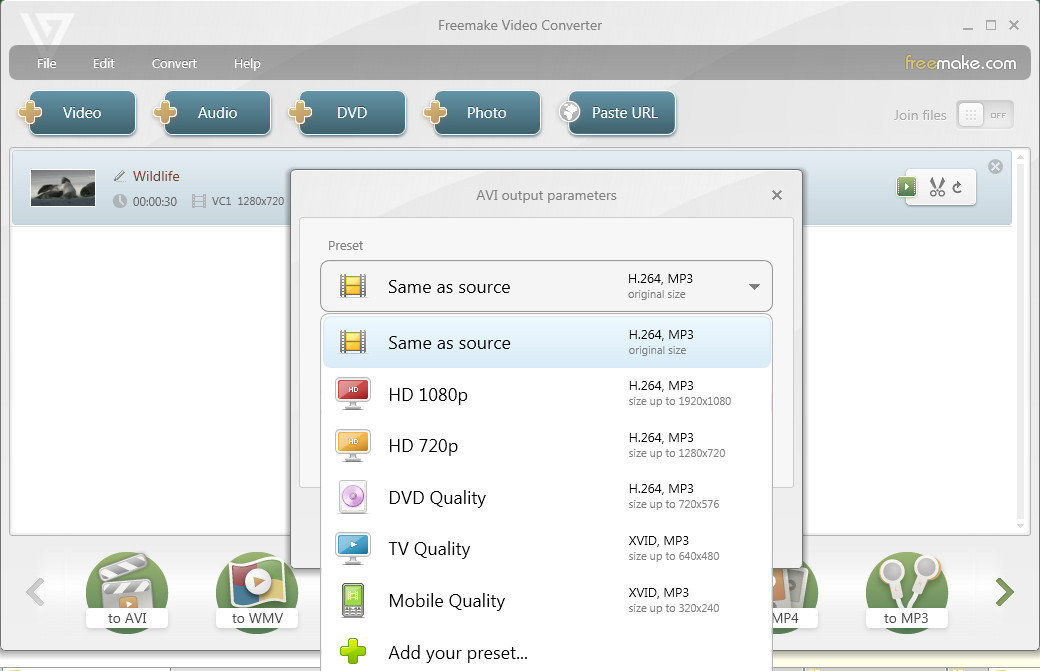Click the Wildlife file name

point(156,176)
